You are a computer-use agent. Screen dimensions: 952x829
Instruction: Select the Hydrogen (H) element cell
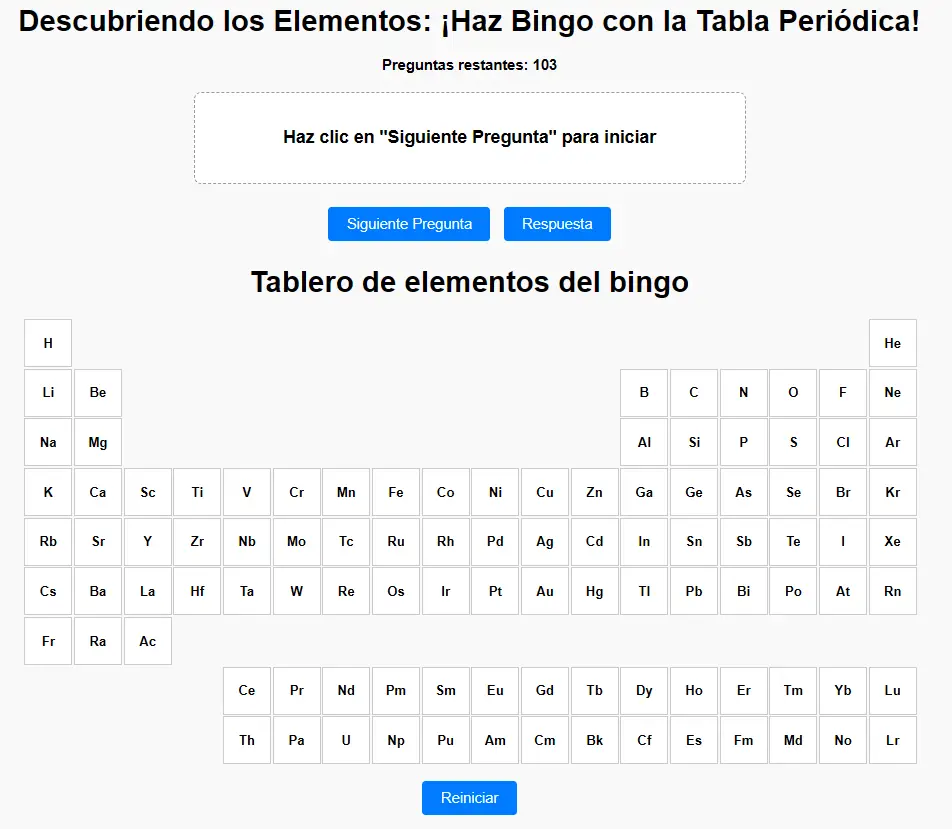coord(48,343)
